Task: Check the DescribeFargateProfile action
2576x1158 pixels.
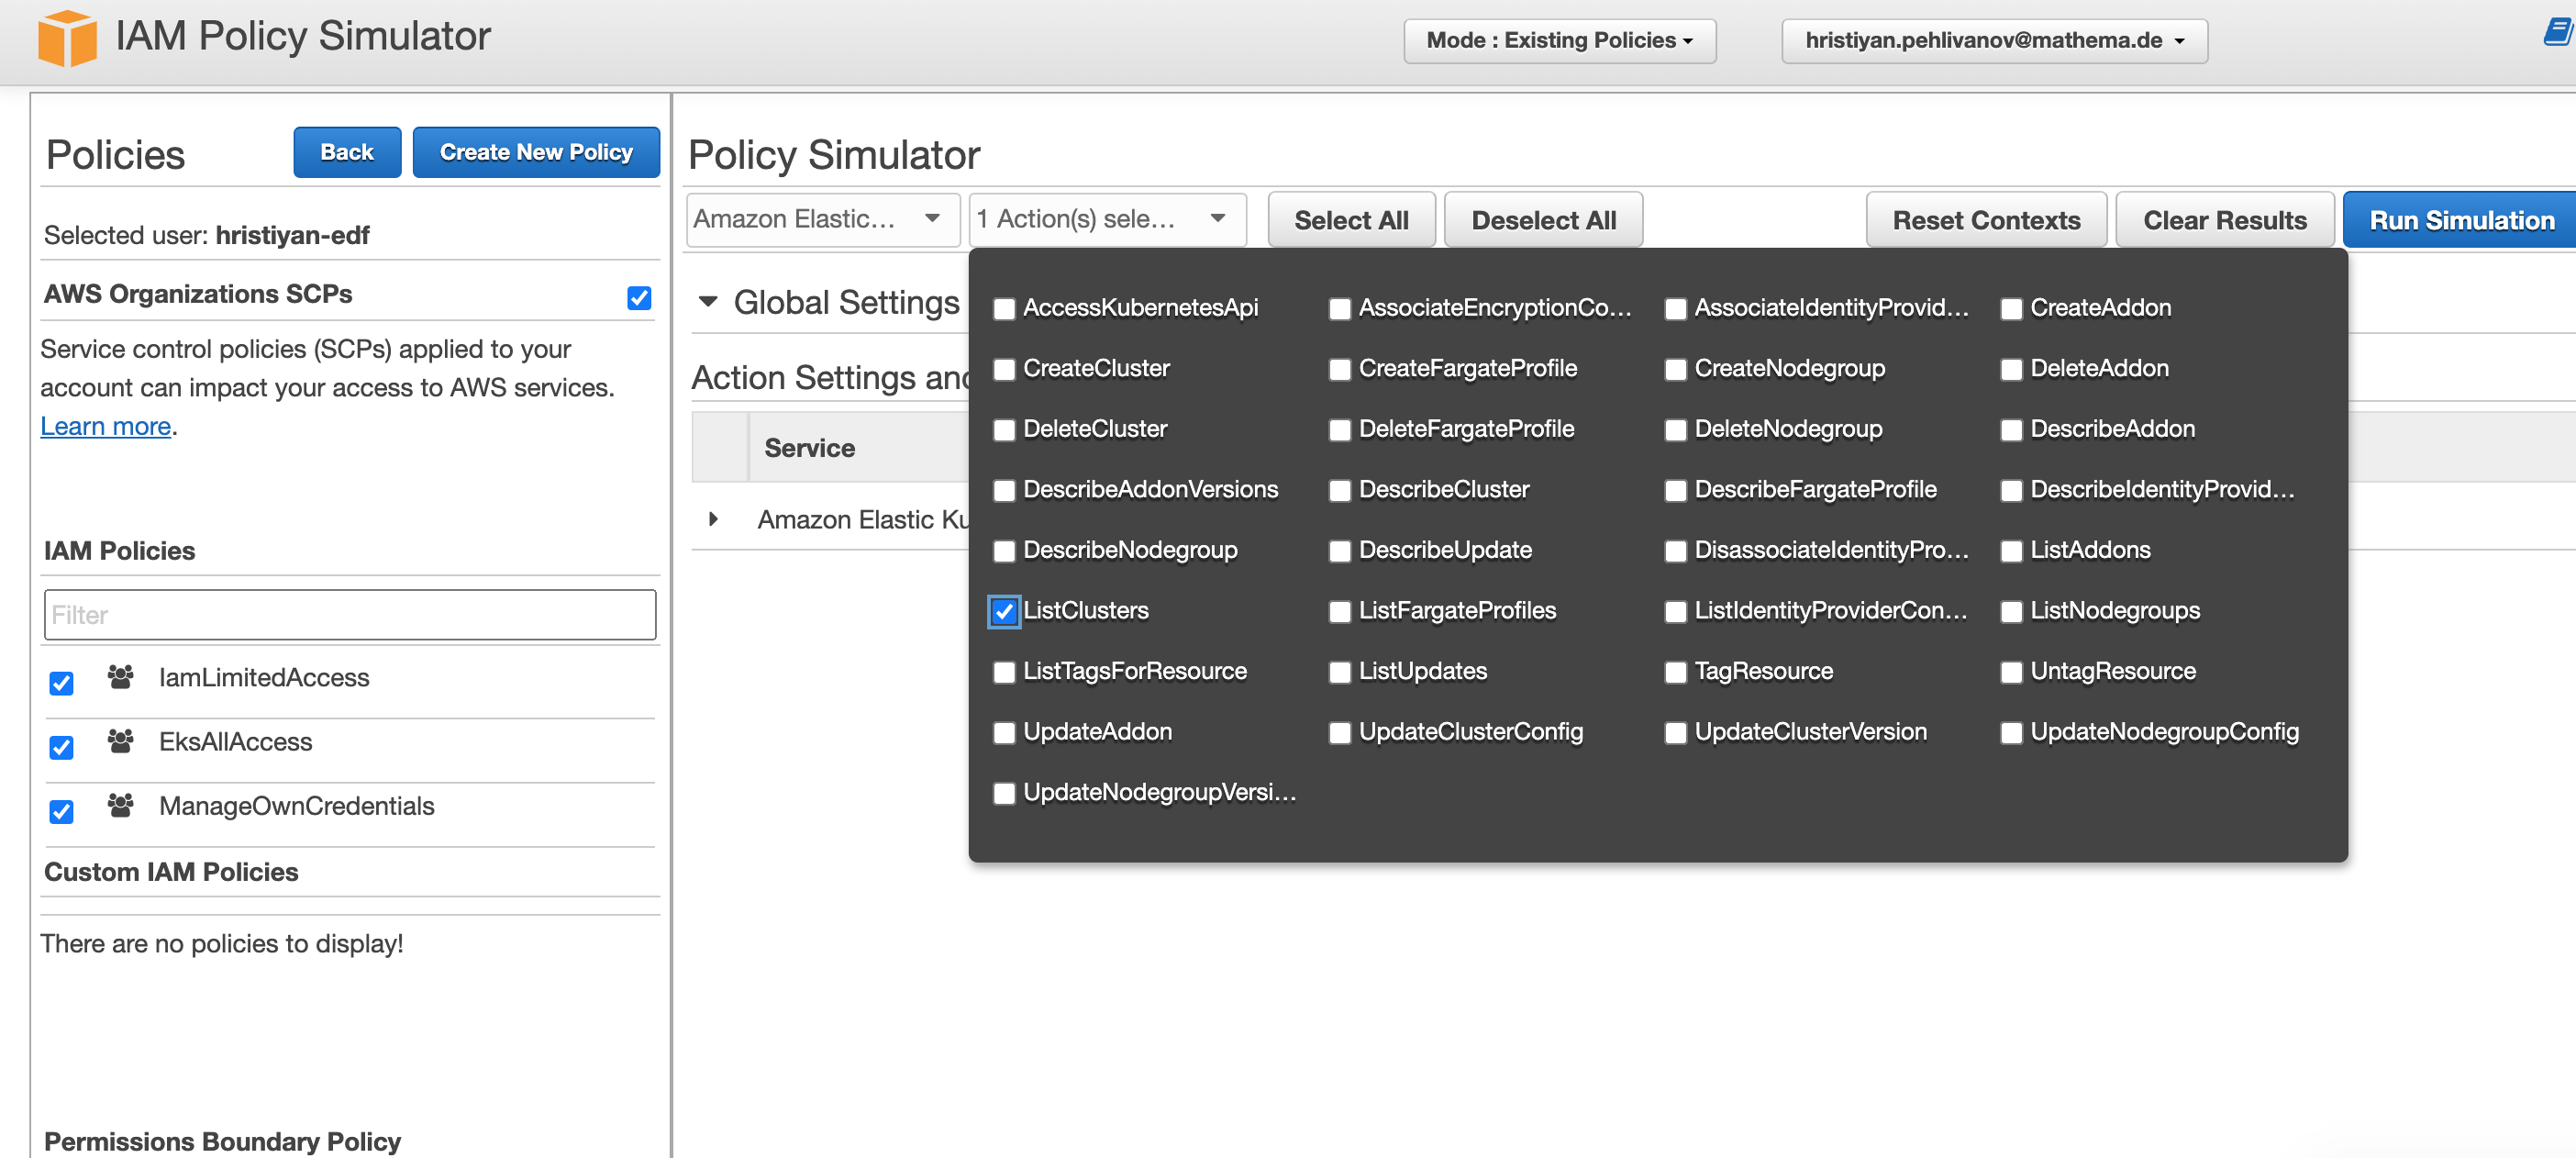Action: (1675, 490)
